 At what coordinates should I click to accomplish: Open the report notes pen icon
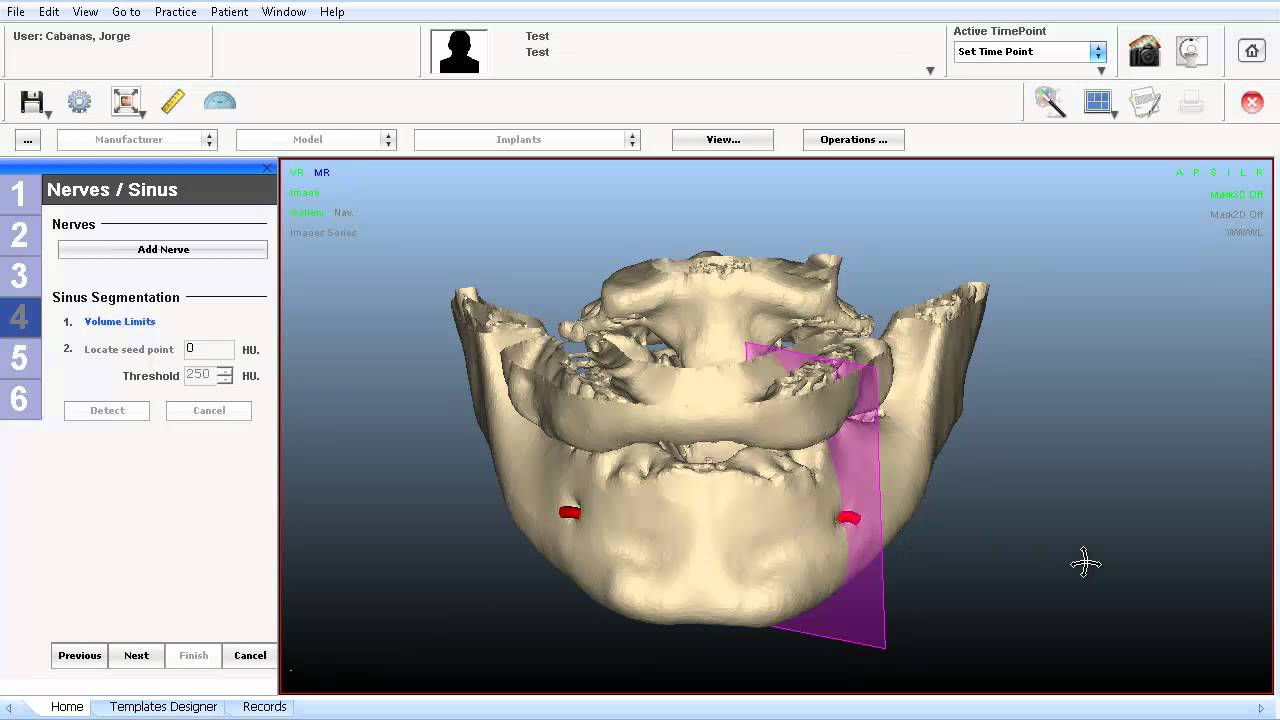click(1145, 102)
